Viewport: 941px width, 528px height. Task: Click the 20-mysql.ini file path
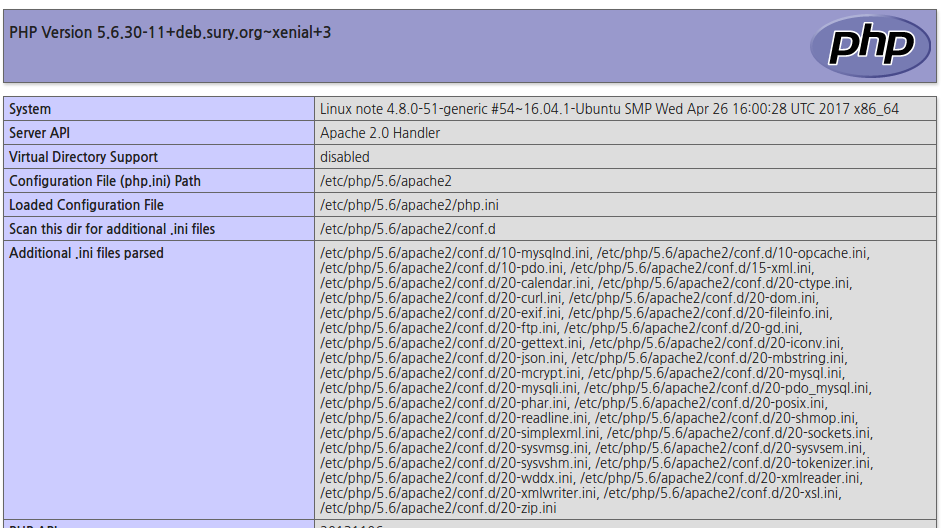coord(715,373)
